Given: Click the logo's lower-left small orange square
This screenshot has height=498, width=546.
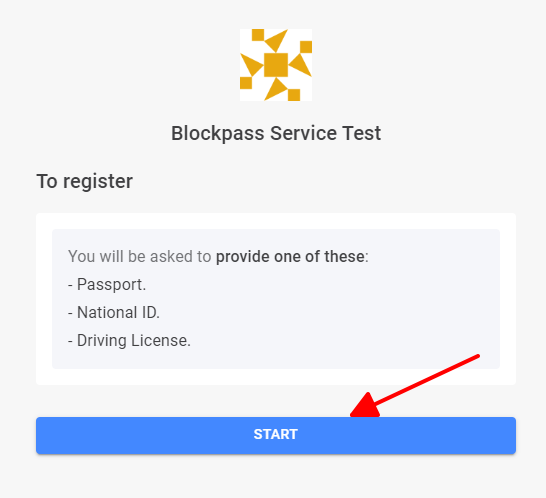Looking at the screenshot, I should 246,83.
